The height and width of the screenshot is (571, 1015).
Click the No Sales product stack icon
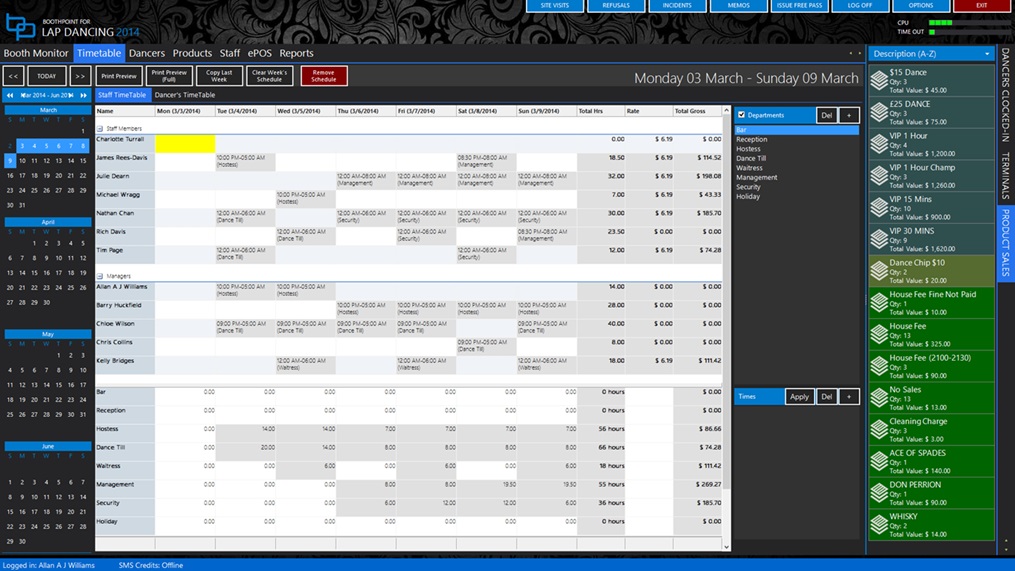point(878,397)
